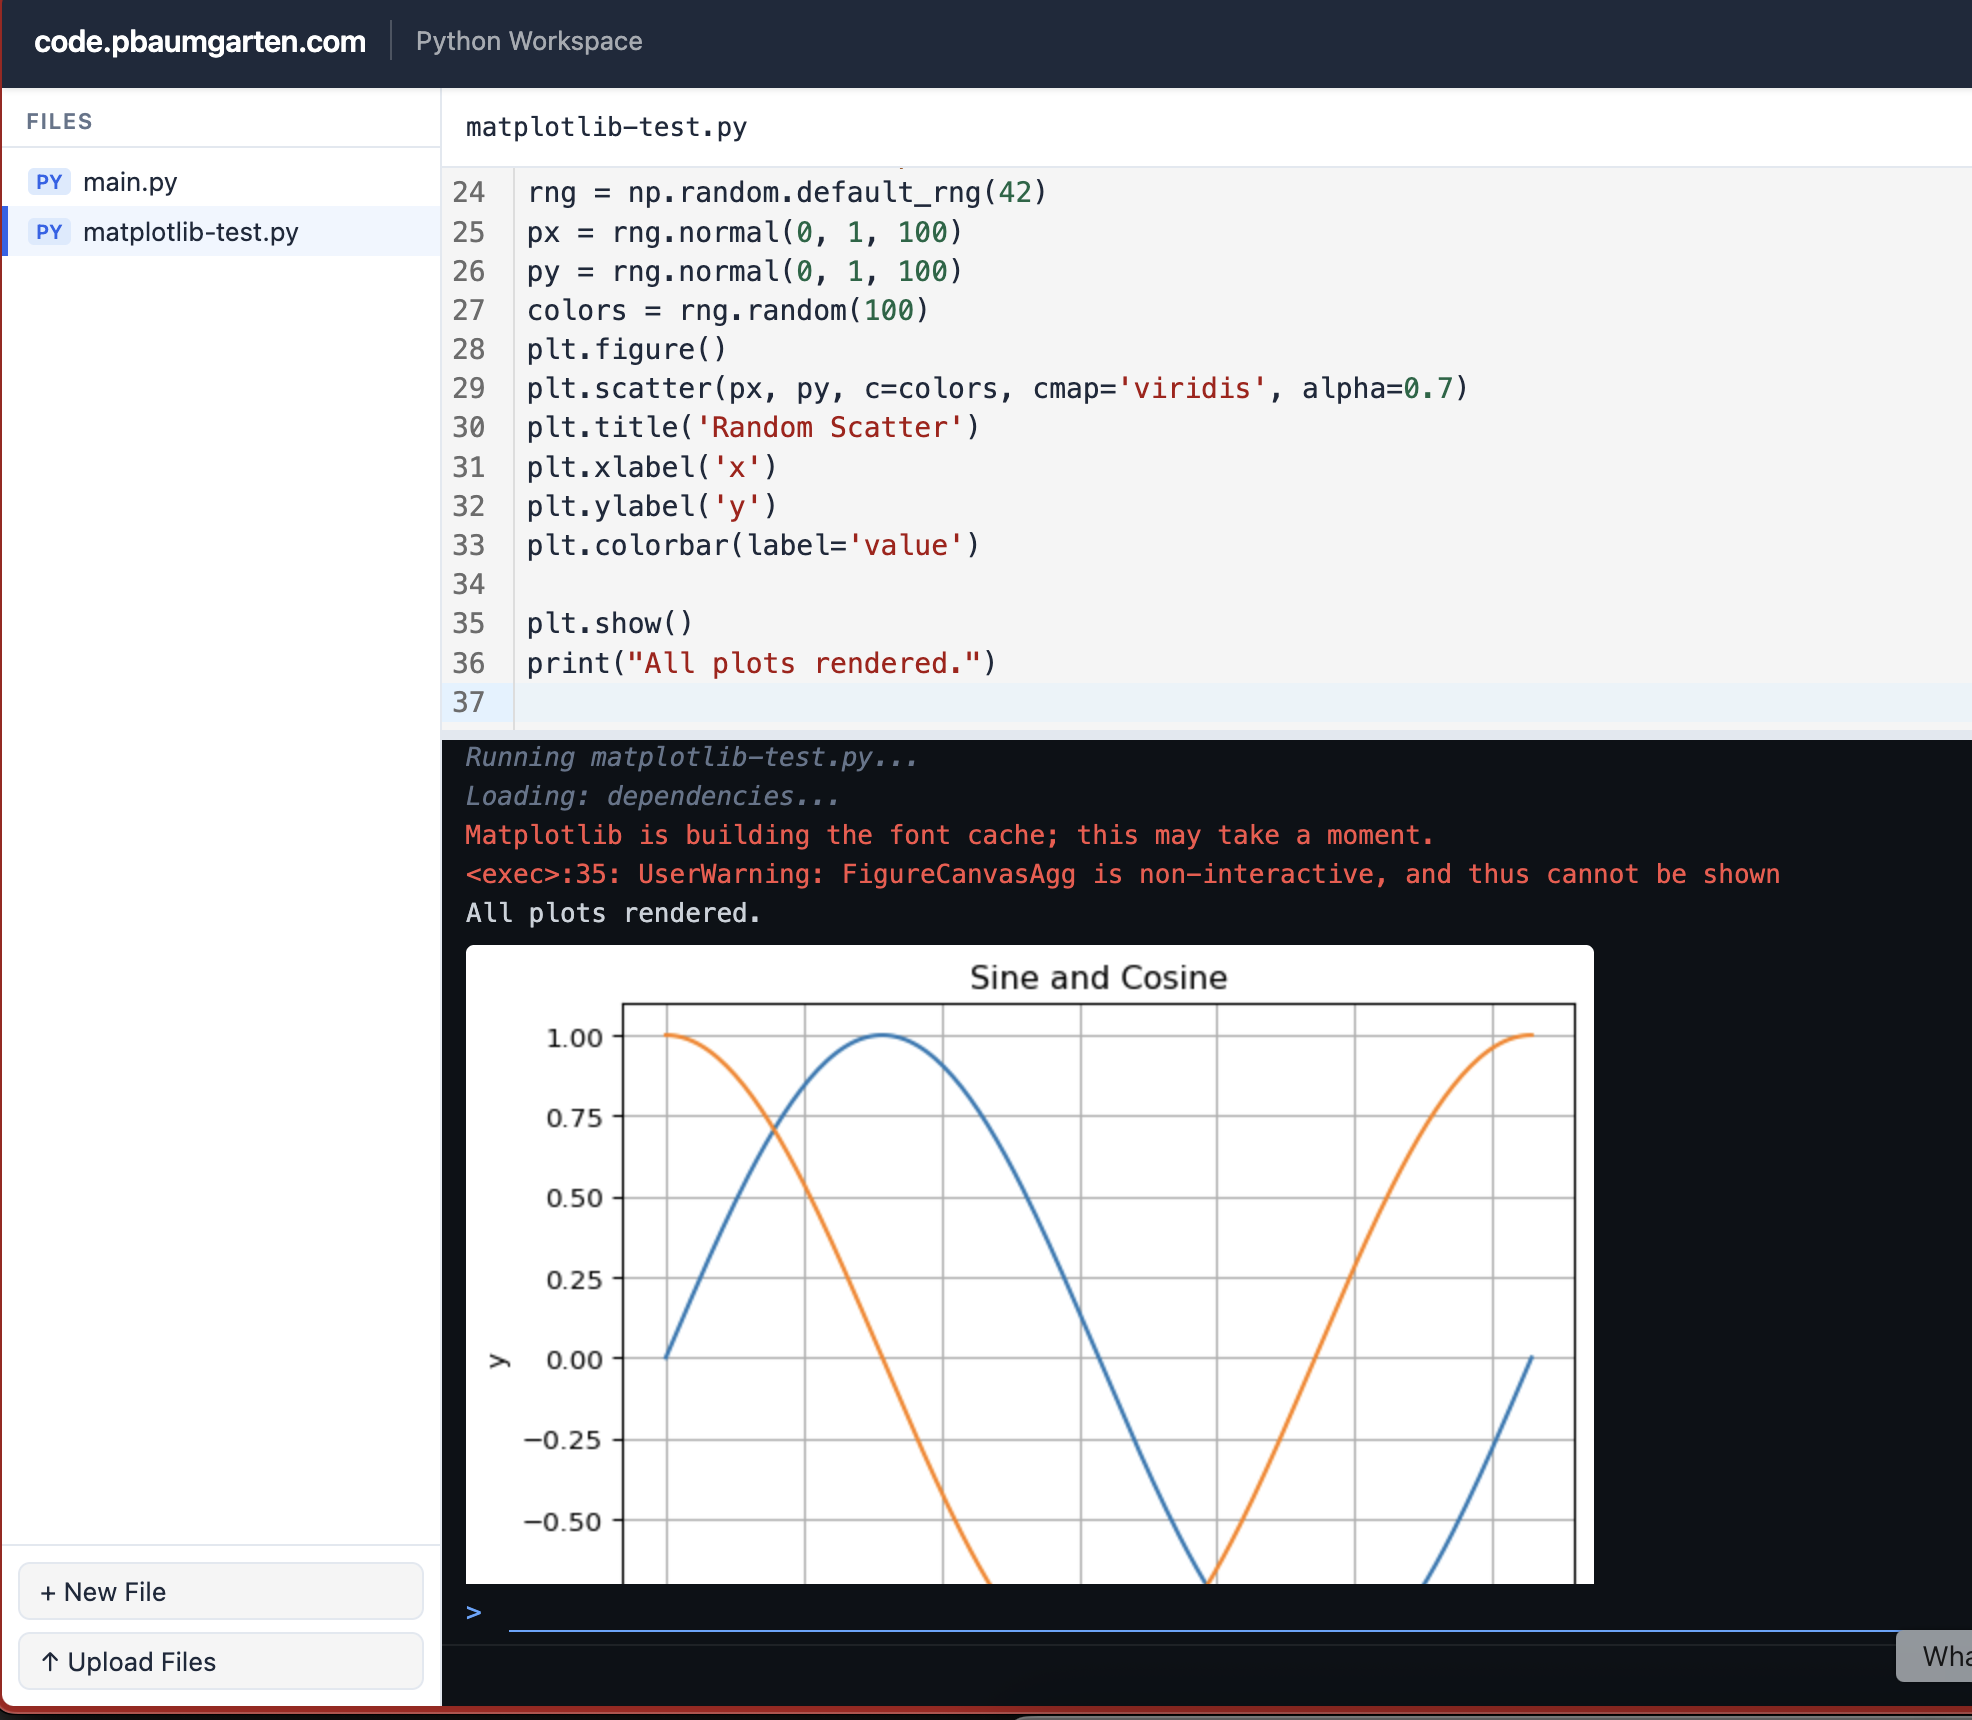Click the px = rng.normal line
Image resolution: width=1972 pixels, height=1720 pixels.
tap(745, 232)
